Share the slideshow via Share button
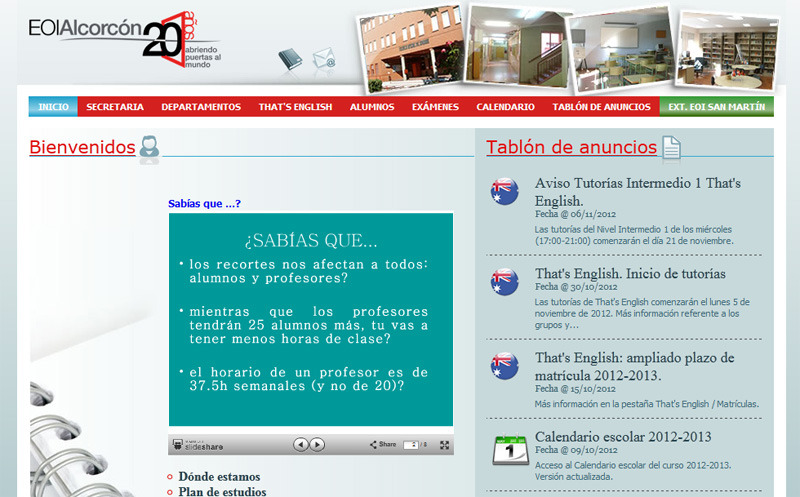Viewport: 800px width, 497px height. pos(383,444)
